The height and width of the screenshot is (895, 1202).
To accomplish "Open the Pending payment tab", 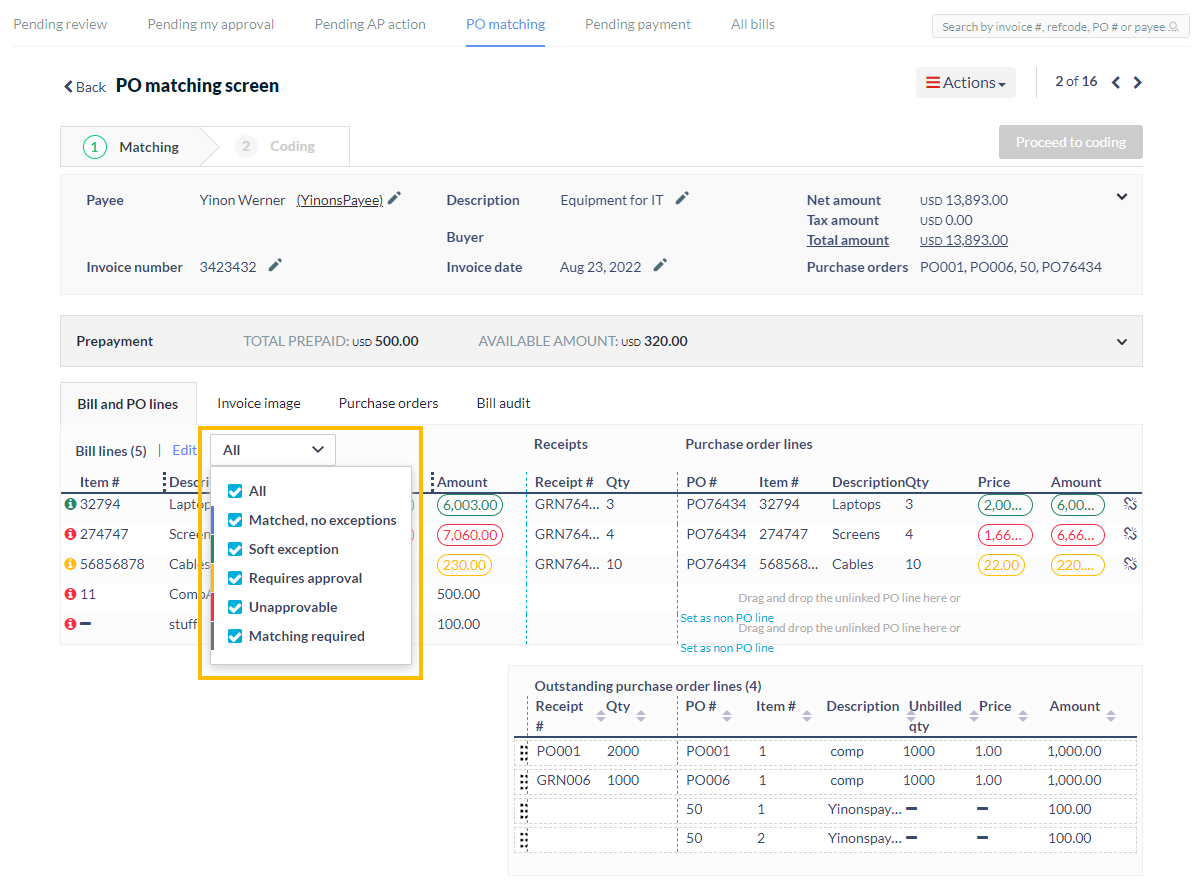I will point(638,24).
